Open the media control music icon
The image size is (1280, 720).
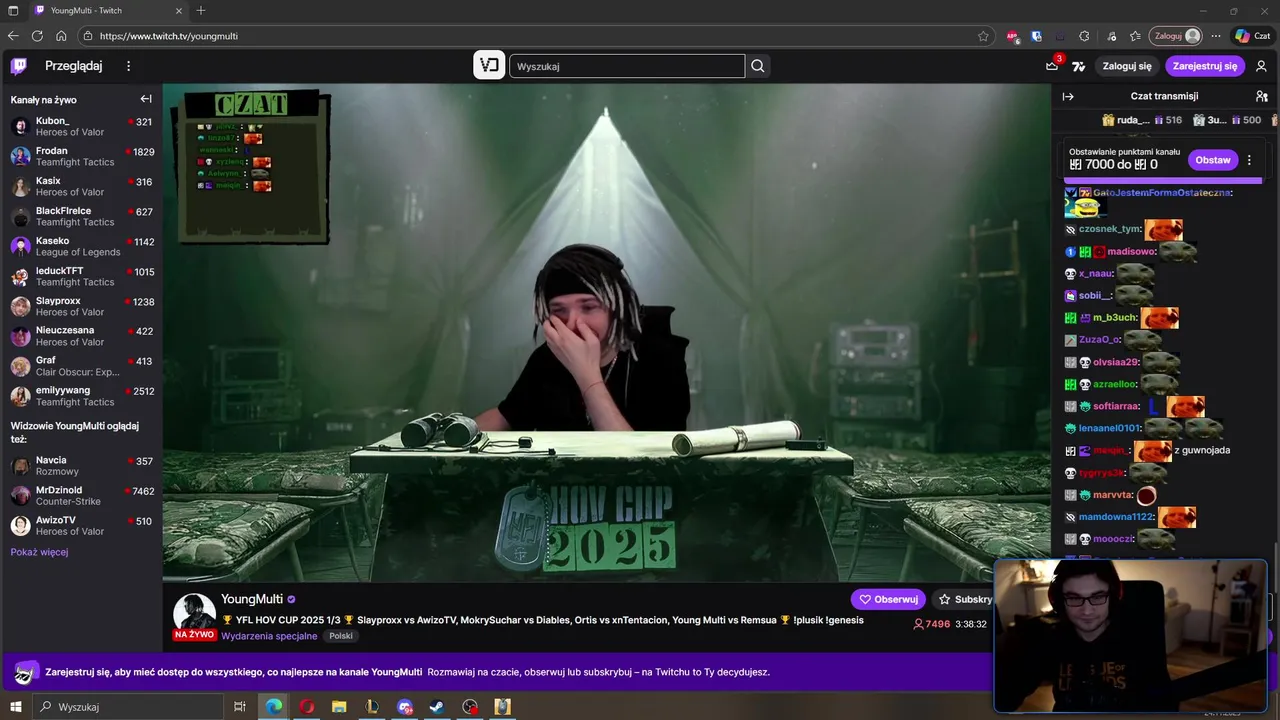point(1110,36)
